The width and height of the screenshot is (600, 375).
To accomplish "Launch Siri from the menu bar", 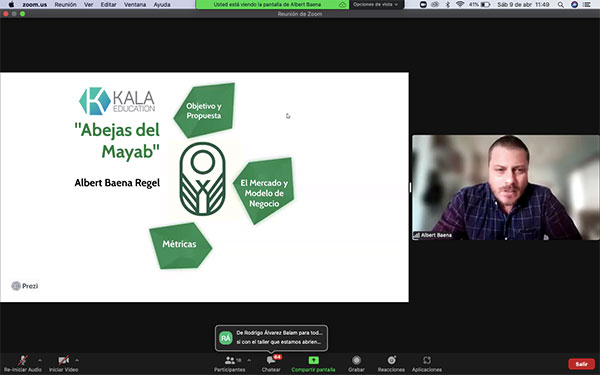I will pos(574,5).
